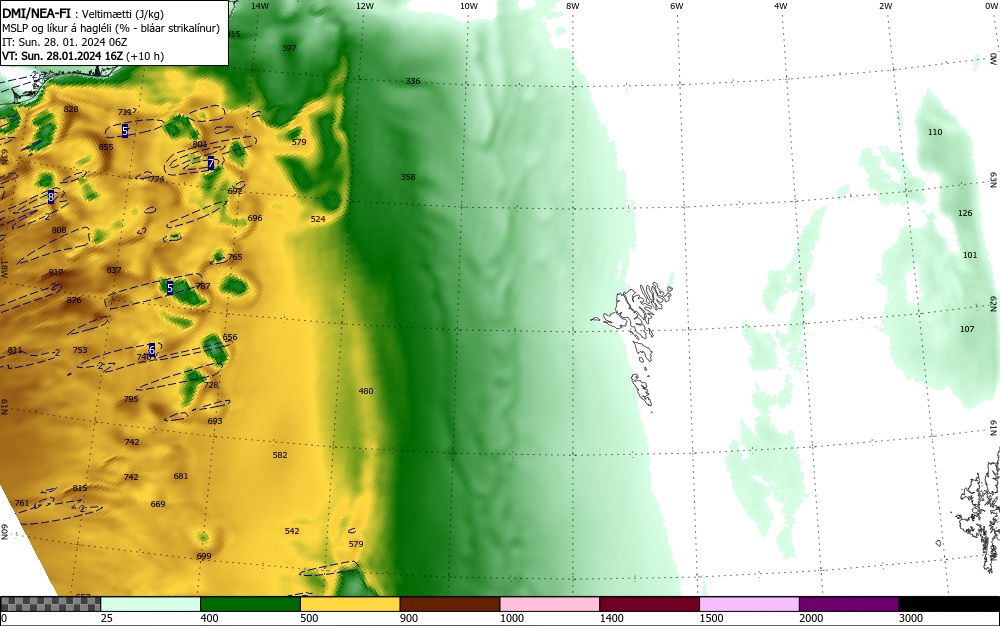The image size is (1000, 626).
Task: Click the pink 1000–1400 legend swatch
Action: [550, 604]
